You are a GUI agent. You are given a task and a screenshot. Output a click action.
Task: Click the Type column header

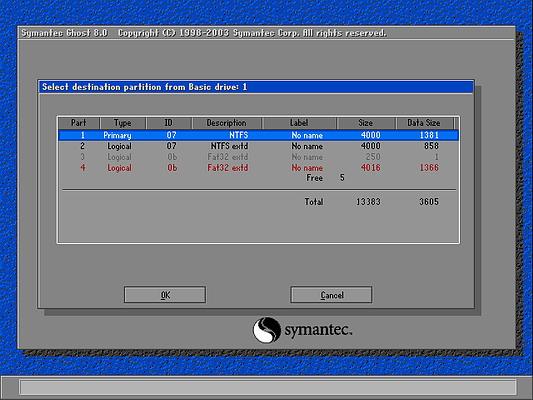click(x=123, y=123)
